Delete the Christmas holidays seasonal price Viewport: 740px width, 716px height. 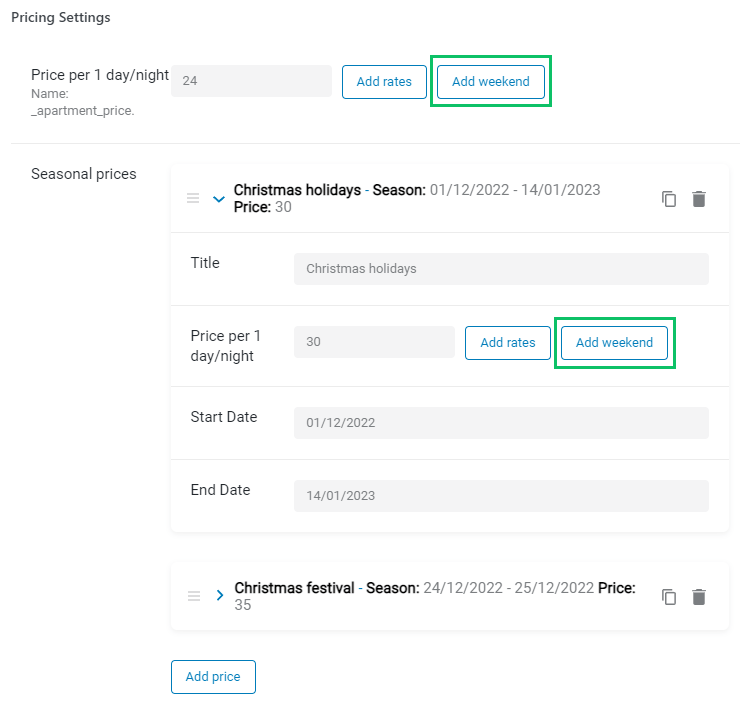(x=699, y=199)
